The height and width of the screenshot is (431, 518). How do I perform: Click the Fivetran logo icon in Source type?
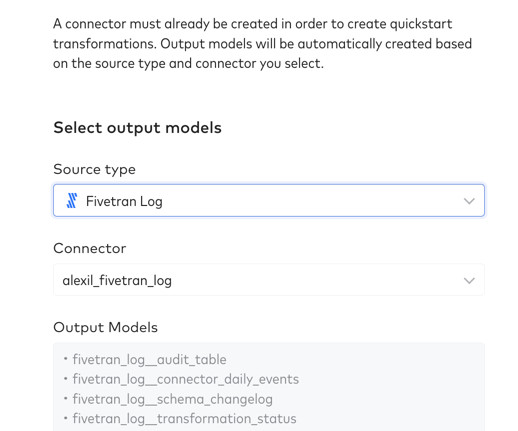72,201
